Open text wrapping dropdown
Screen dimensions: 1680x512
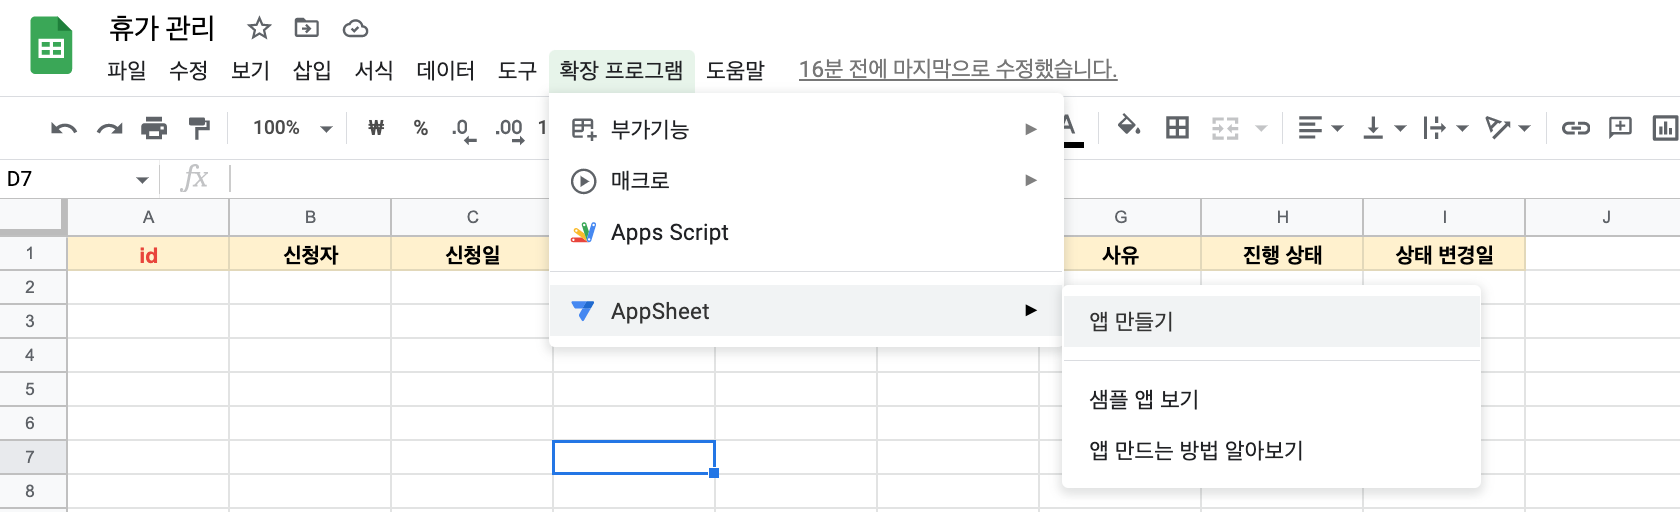pyautogui.click(x=1446, y=128)
